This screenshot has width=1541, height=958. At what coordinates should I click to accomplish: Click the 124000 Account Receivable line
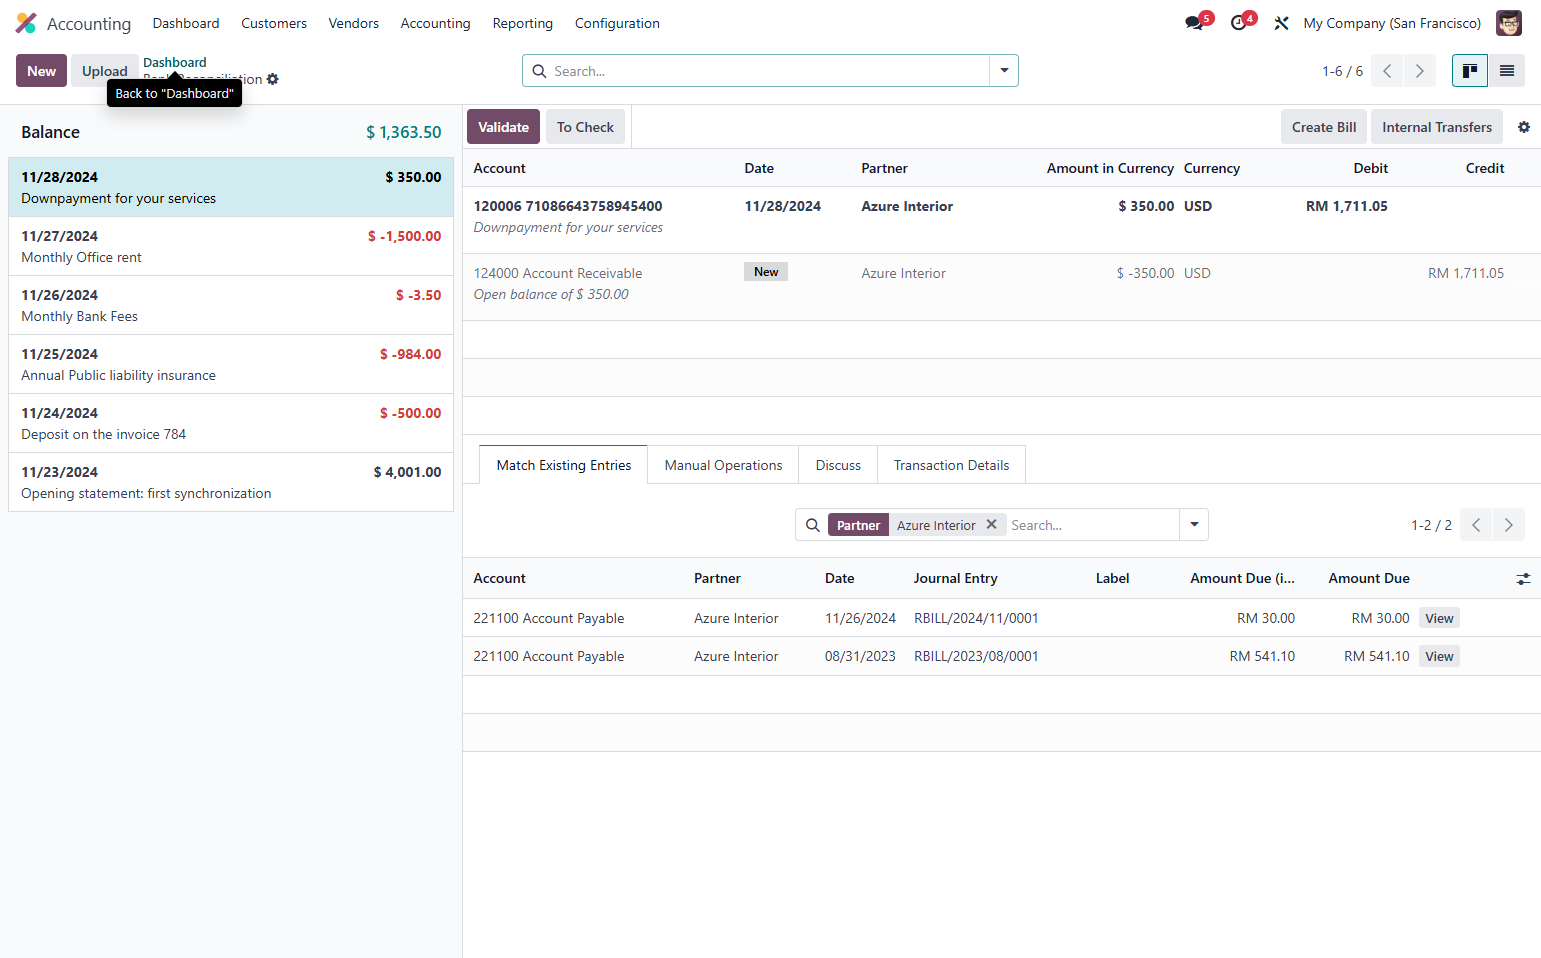pyautogui.click(x=1001, y=287)
